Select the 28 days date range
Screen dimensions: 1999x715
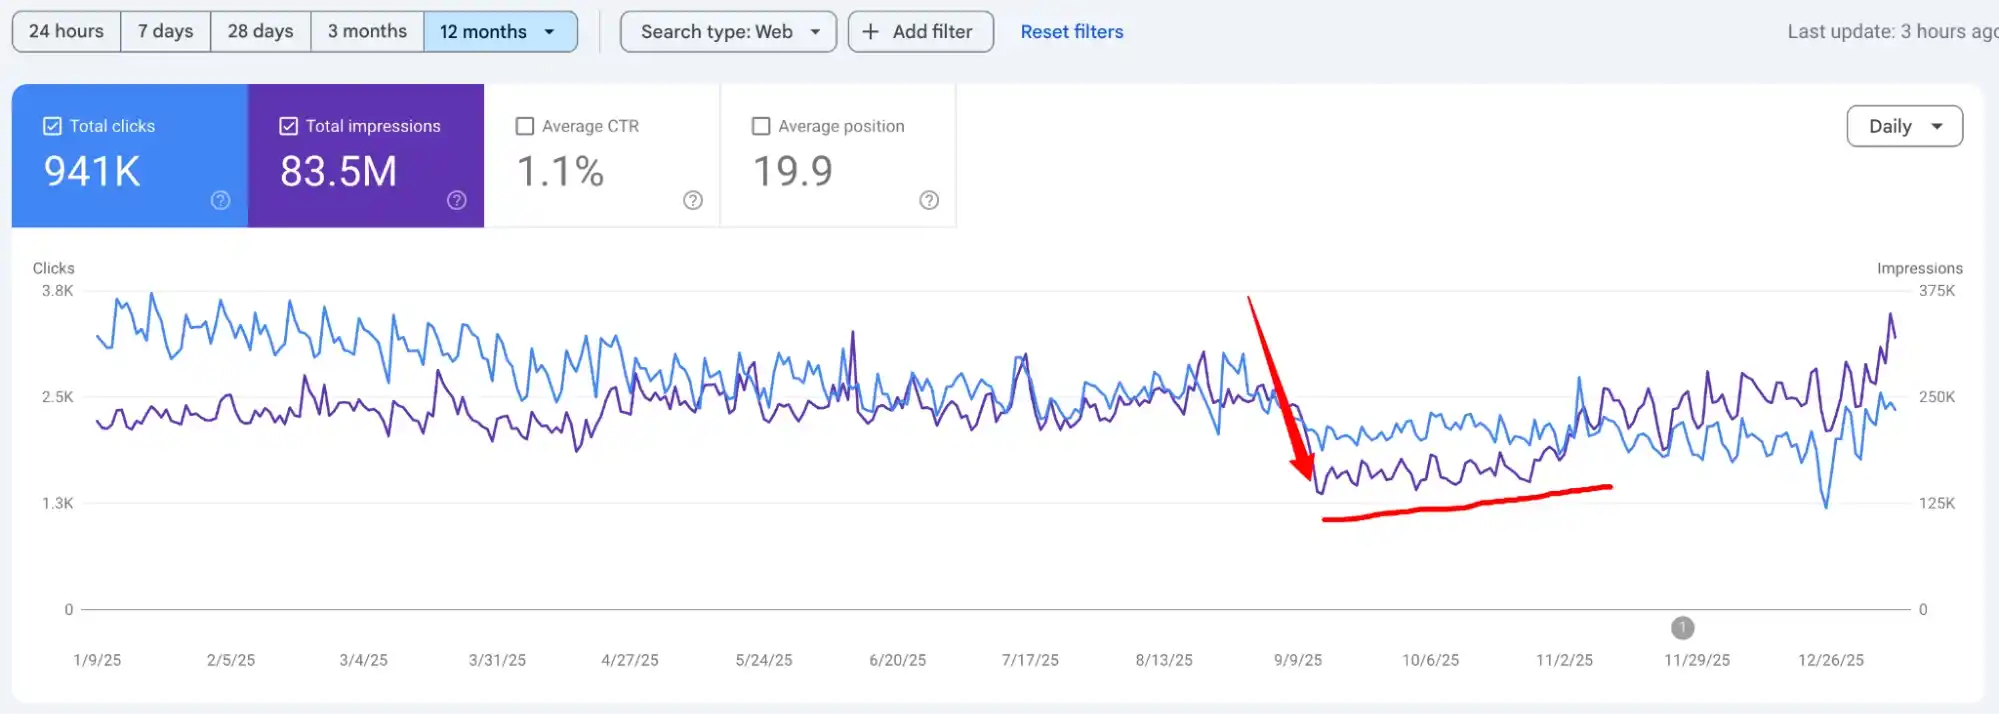click(x=259, y=31)
